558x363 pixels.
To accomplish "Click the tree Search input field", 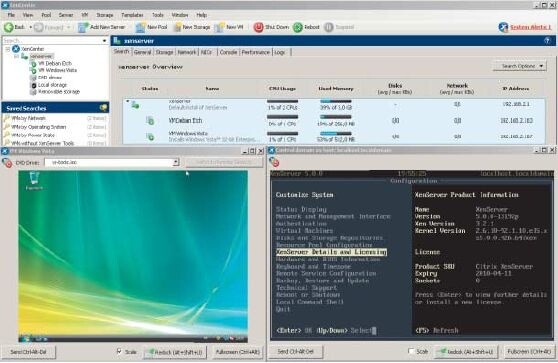I will point(52,41).
